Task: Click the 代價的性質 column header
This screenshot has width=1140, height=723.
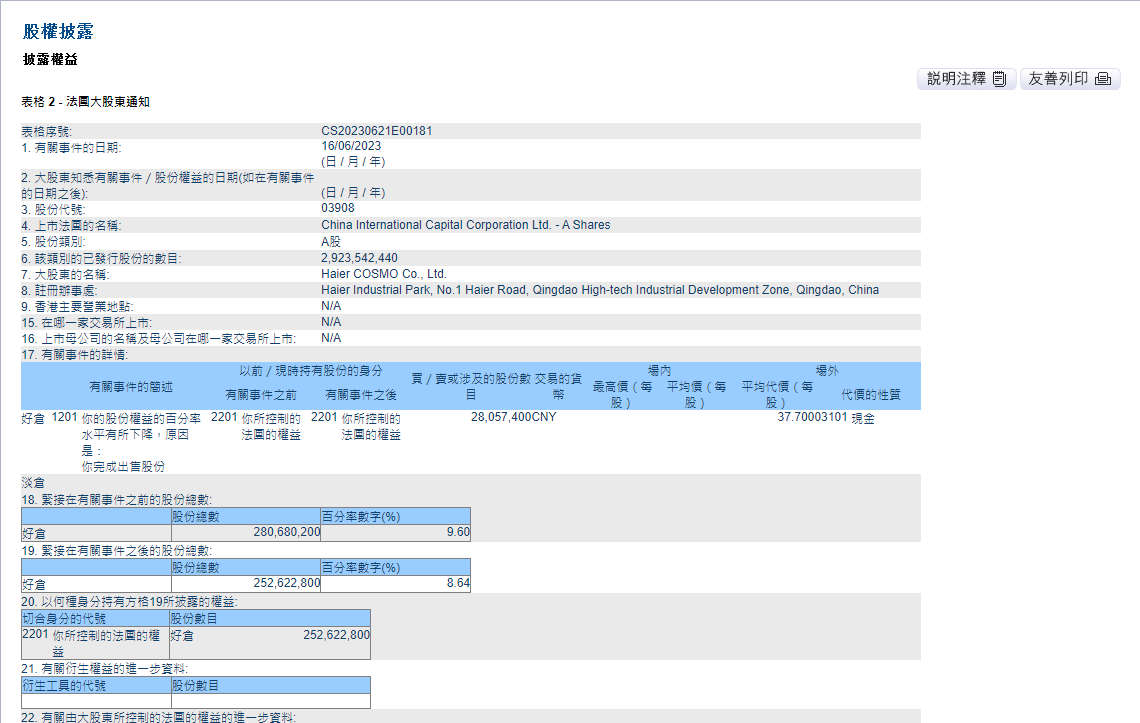Action: (871, 394)
